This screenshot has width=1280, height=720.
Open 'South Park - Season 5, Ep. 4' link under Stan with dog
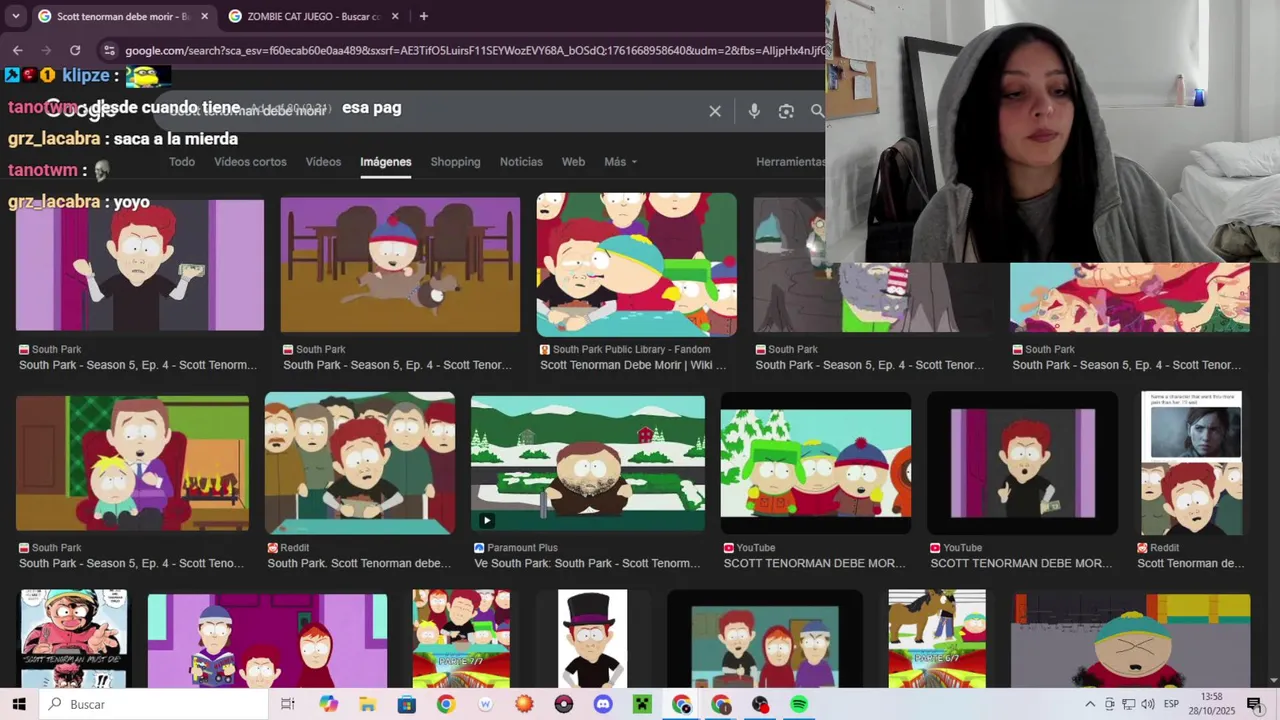click(397, 365)
